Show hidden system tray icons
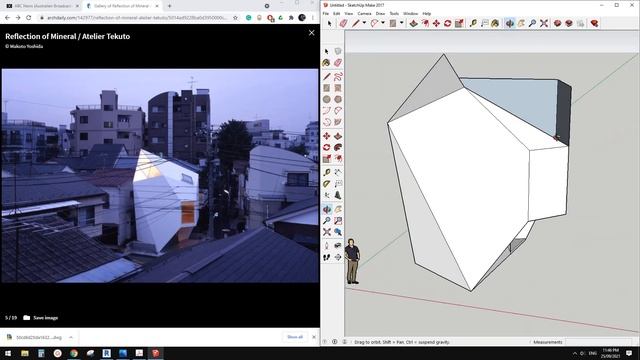Viewport: 640px width, 360px height. pos(575,353)
